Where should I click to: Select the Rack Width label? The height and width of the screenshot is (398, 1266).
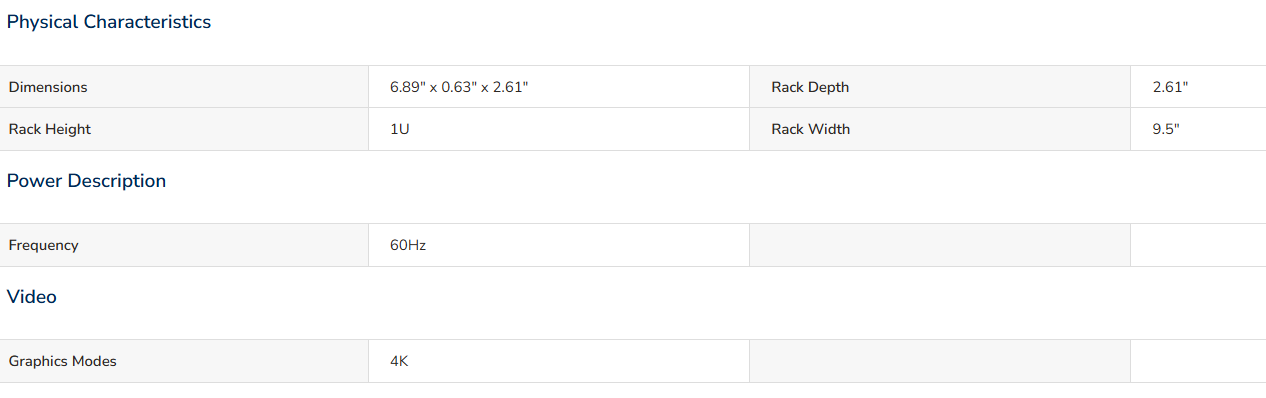coord(811,129)
